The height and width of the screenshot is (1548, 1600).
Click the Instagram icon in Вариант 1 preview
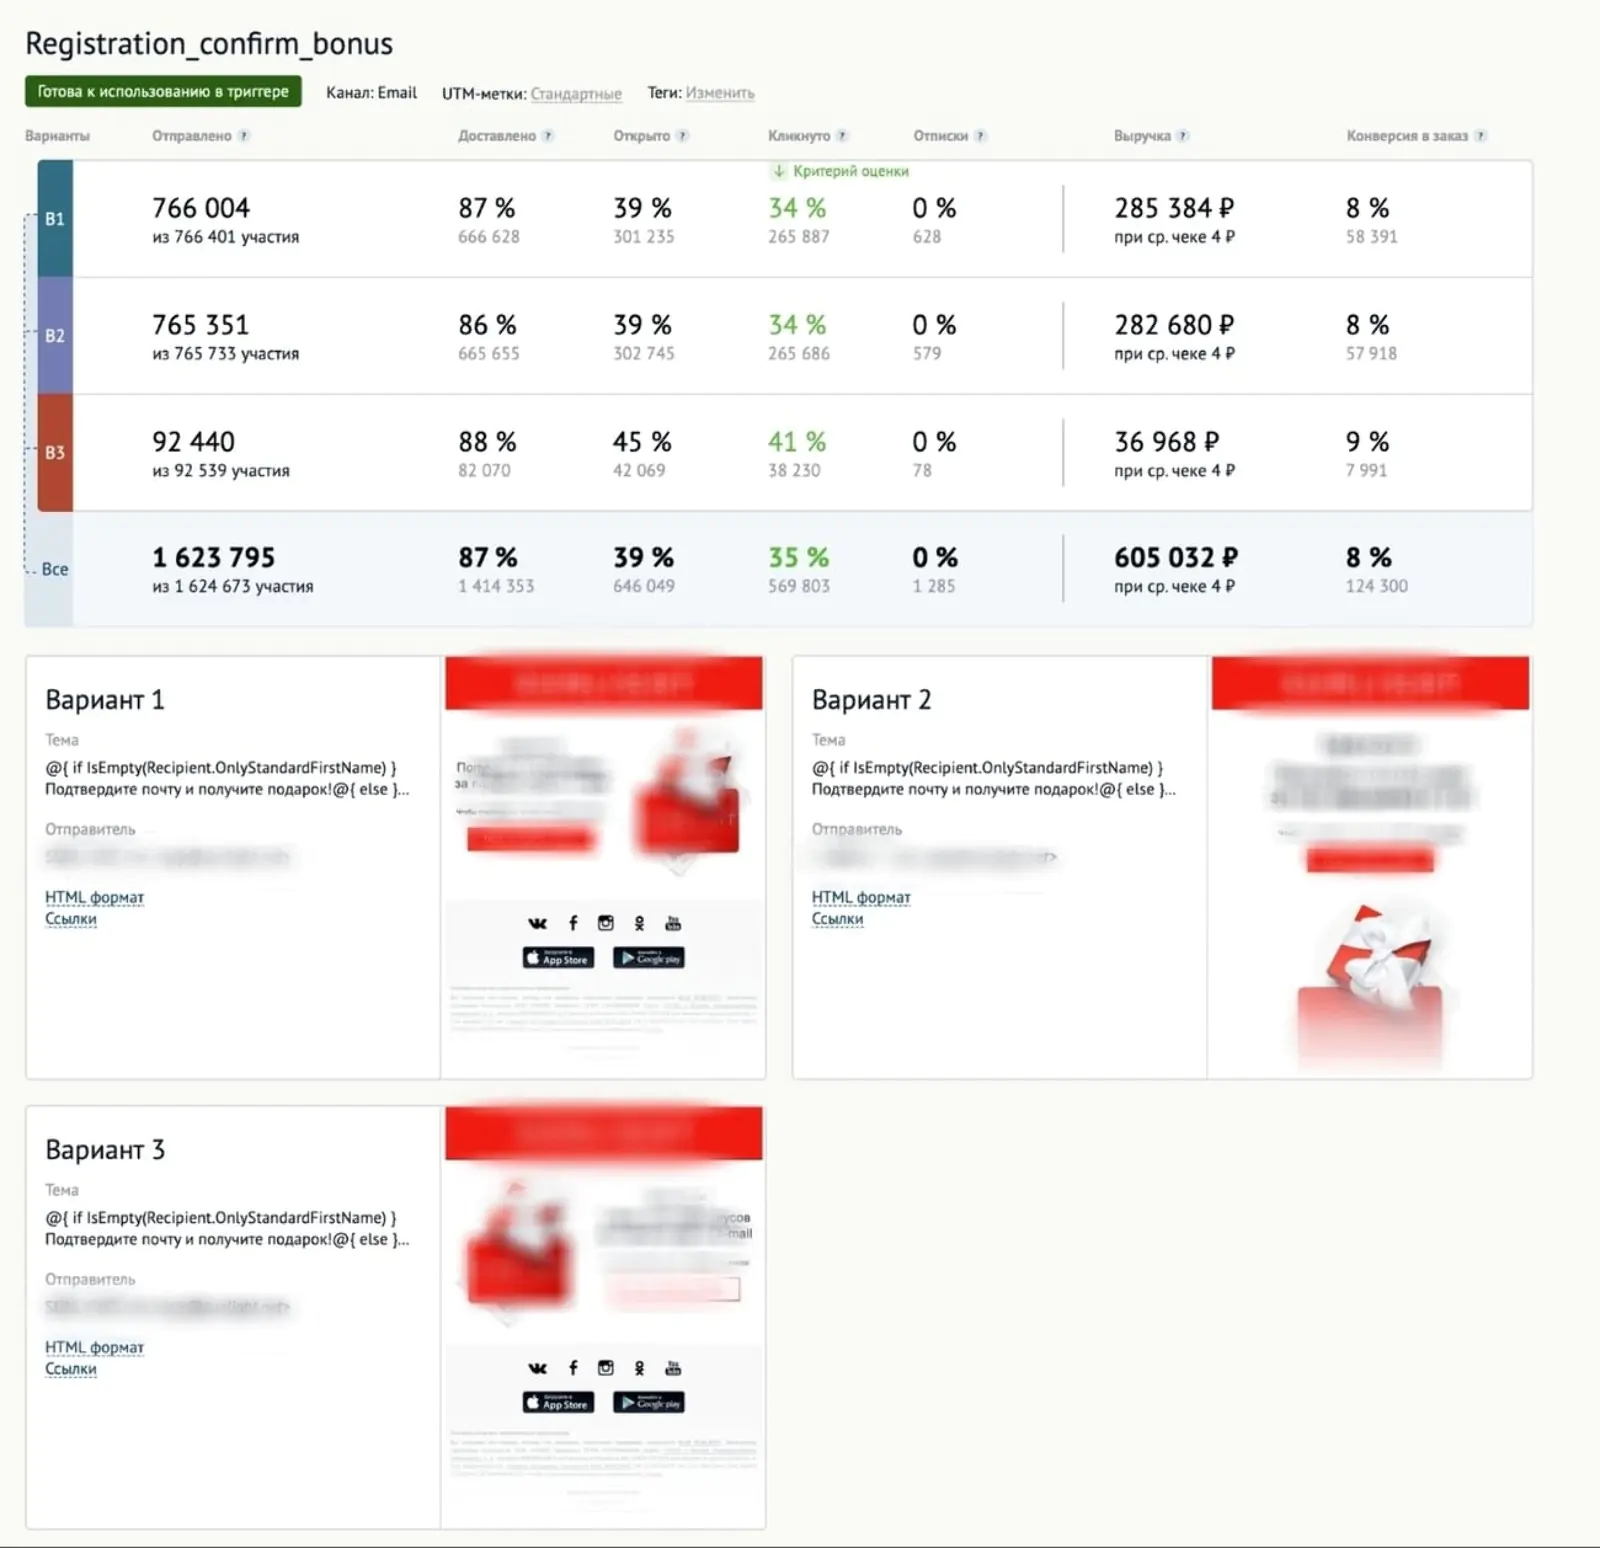click(606, 923)
